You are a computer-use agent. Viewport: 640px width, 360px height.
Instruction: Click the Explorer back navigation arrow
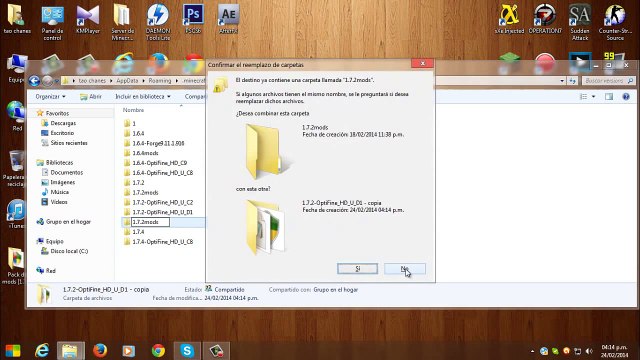tap(34, 81)
